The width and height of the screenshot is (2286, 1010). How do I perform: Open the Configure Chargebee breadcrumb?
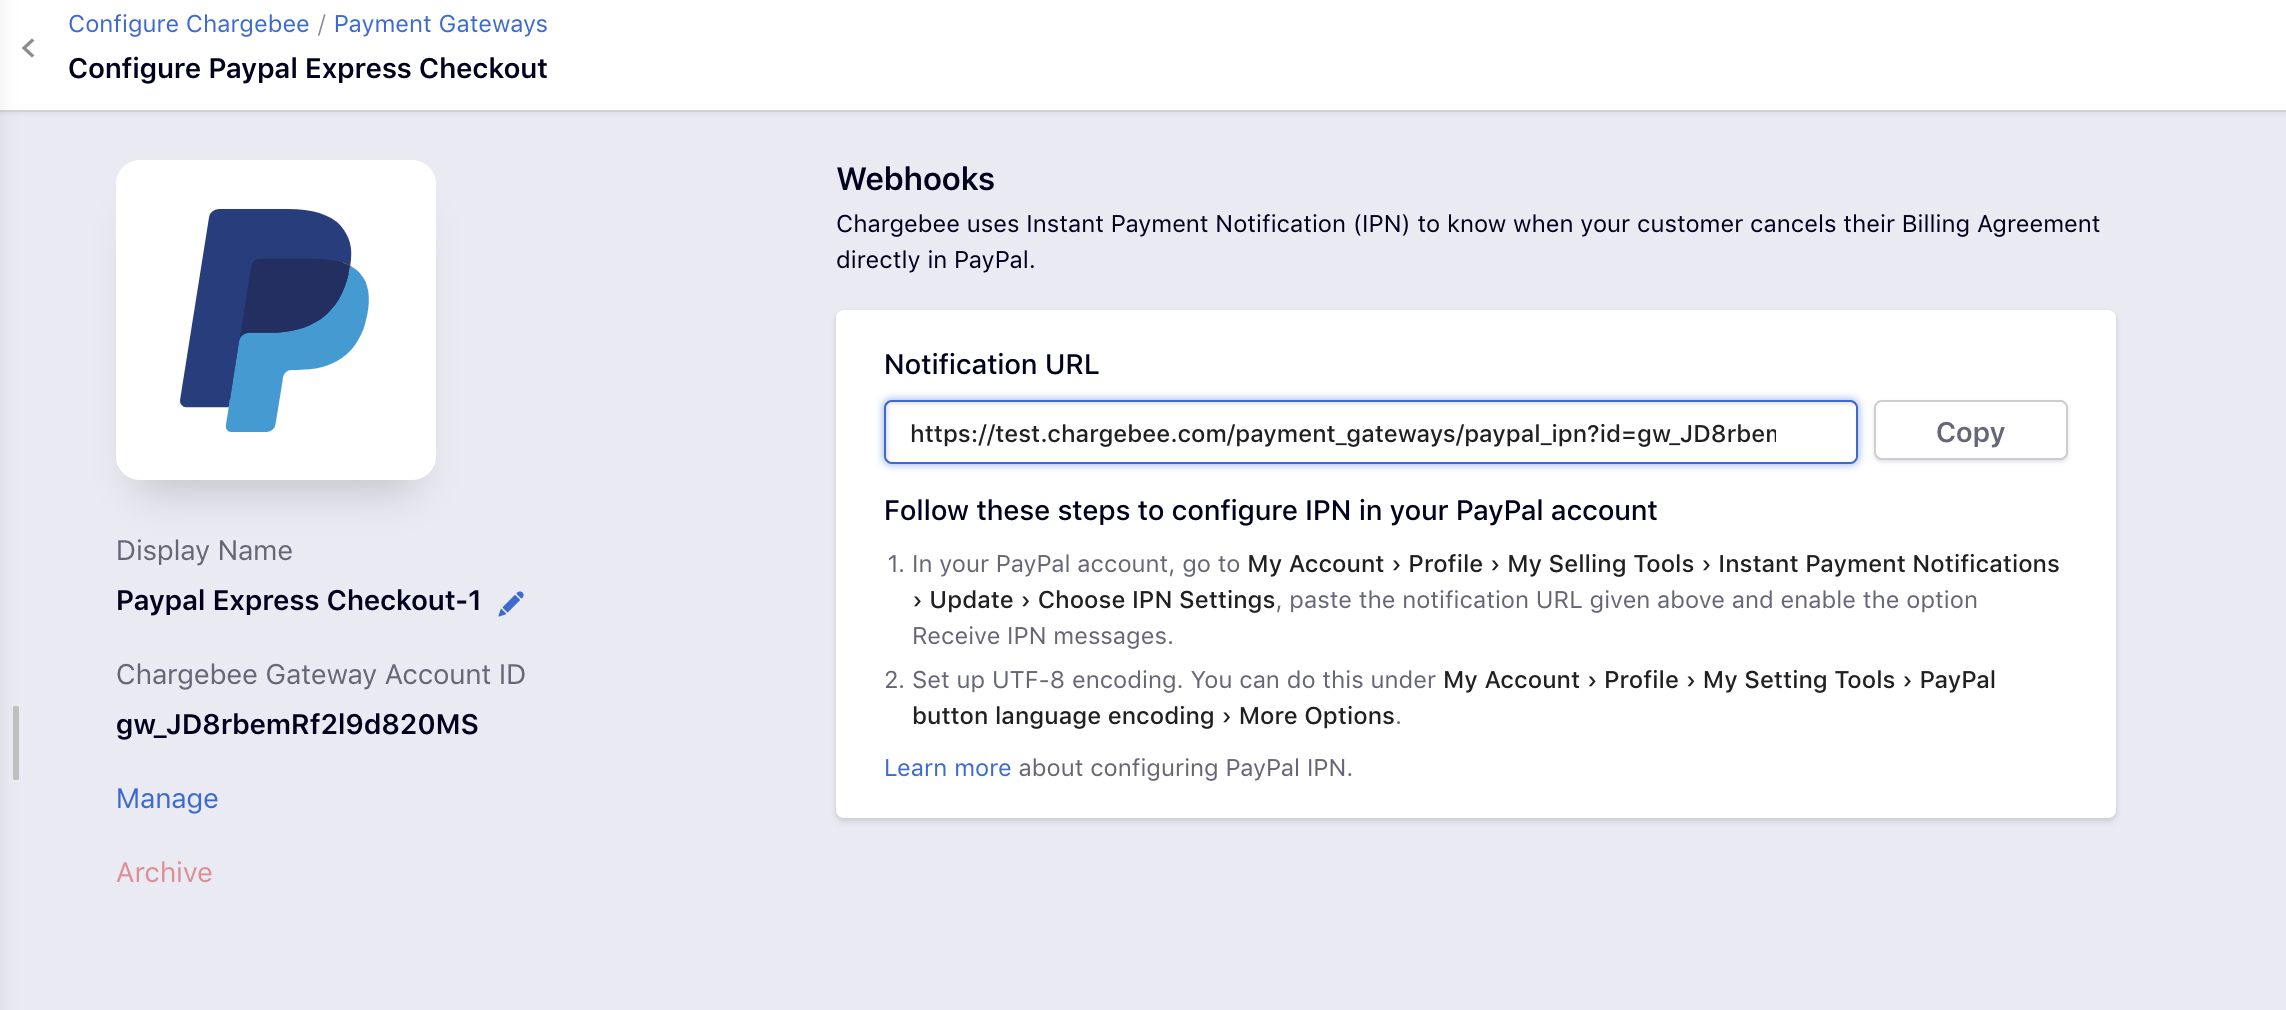point(188,24)
